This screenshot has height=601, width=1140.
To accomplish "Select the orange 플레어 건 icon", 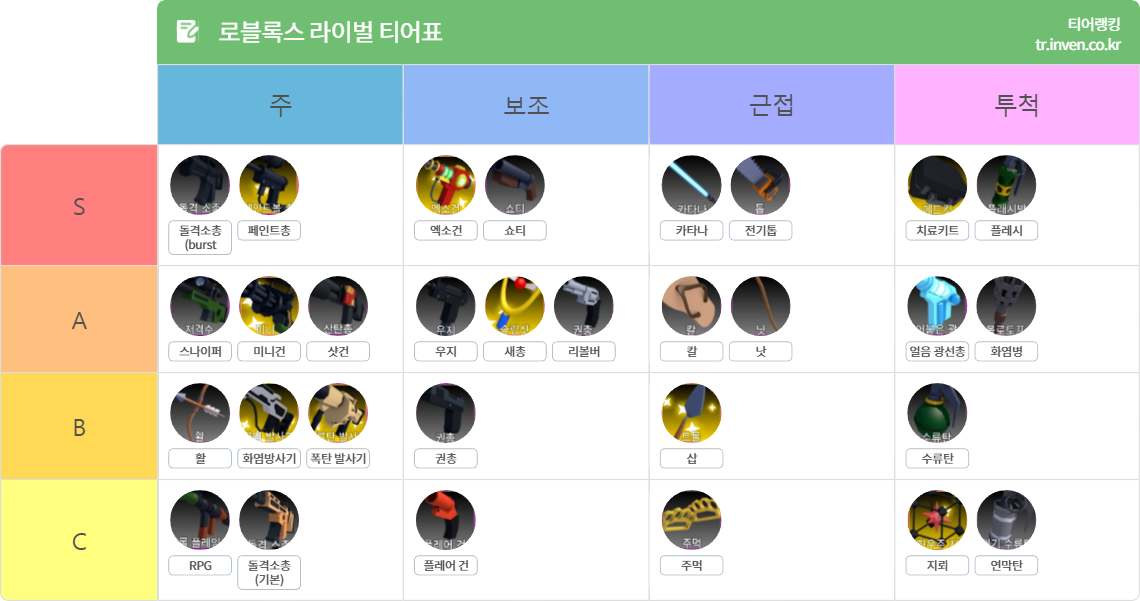I will click(x=446, y=520).
